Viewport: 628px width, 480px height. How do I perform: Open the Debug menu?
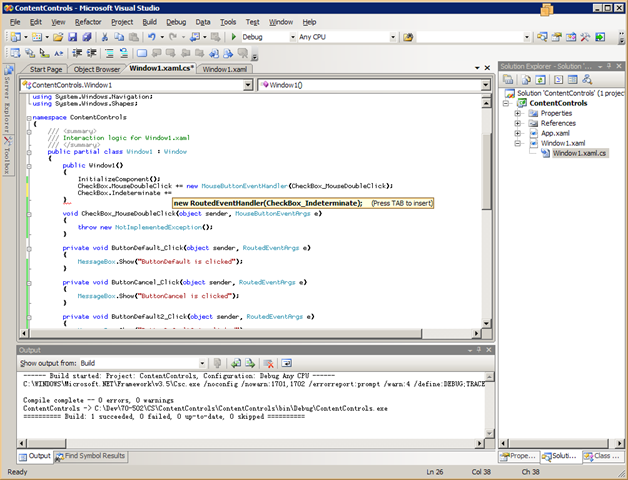point(176,22)
